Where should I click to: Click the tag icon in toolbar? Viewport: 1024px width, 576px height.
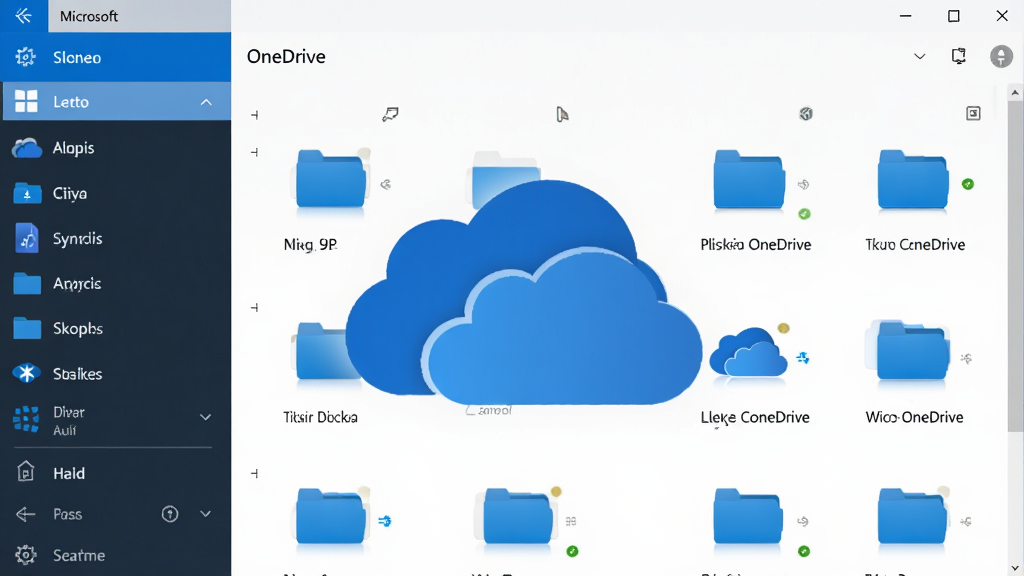point(391,114)
